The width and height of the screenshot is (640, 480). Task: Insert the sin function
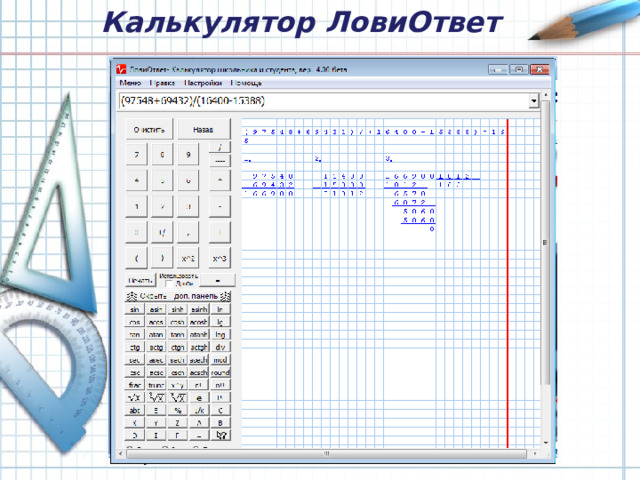click(135, 309)
